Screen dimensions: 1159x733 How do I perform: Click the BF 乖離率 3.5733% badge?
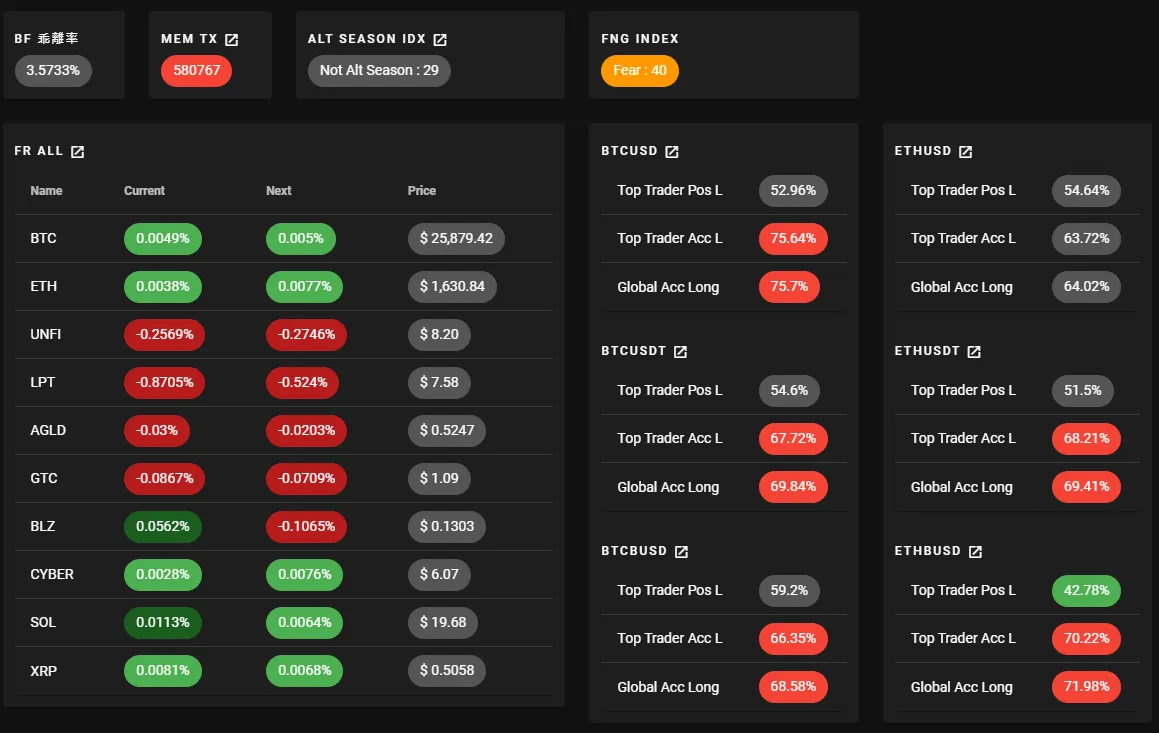pyautogui.click(x=52, y=71)
